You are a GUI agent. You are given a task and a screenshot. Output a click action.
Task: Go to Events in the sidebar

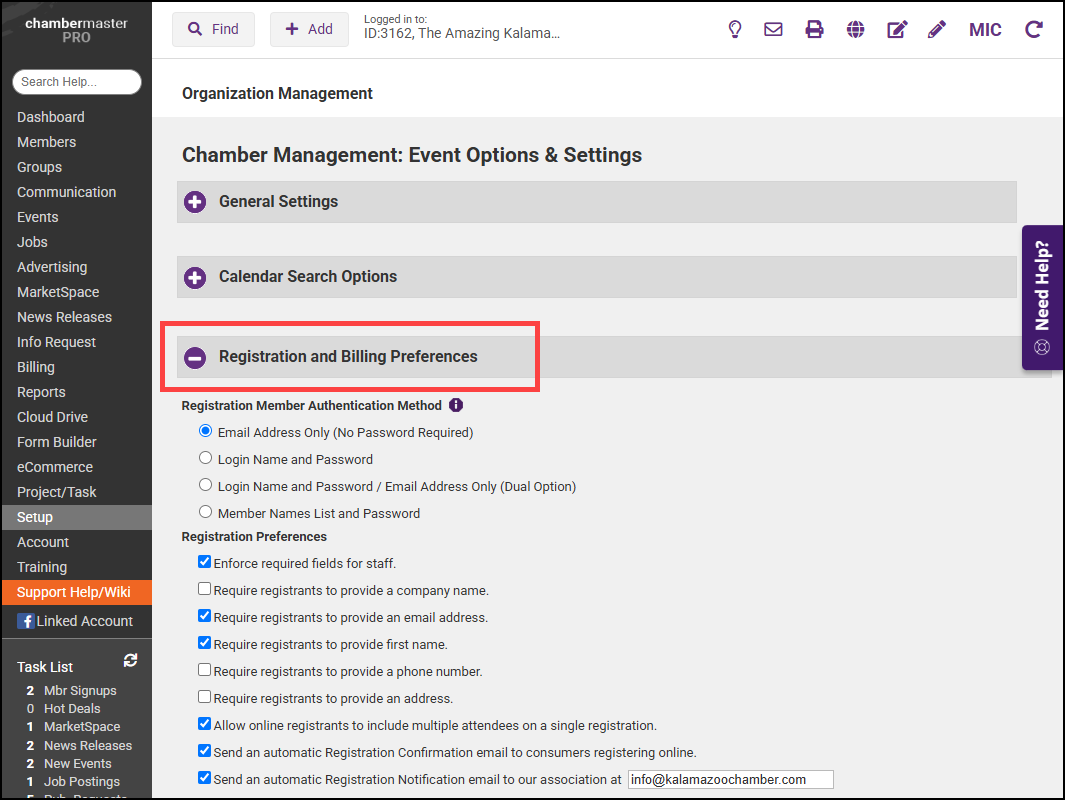point(37,217)
